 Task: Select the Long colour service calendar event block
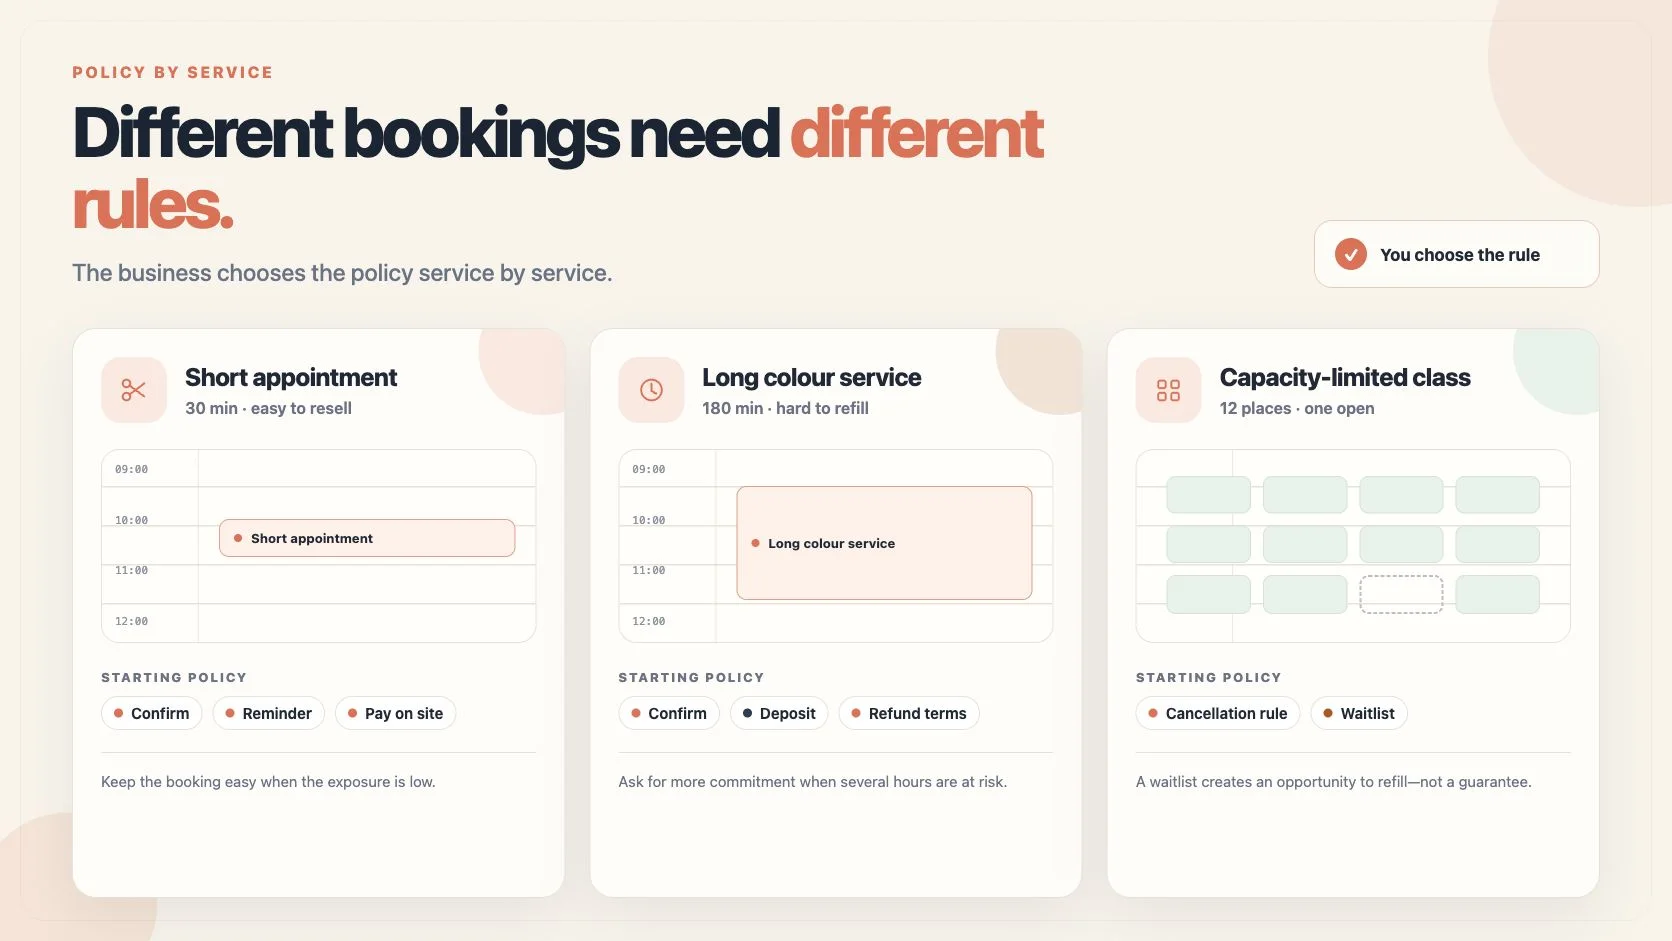coord(884,543)
